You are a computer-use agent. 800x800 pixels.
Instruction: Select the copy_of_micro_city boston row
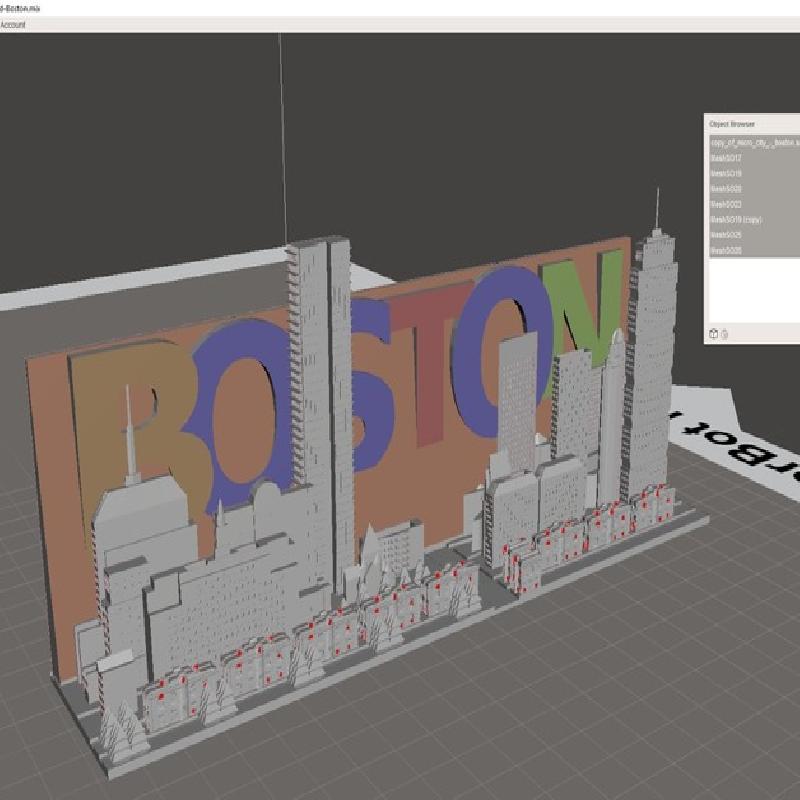tap(755, 143)
